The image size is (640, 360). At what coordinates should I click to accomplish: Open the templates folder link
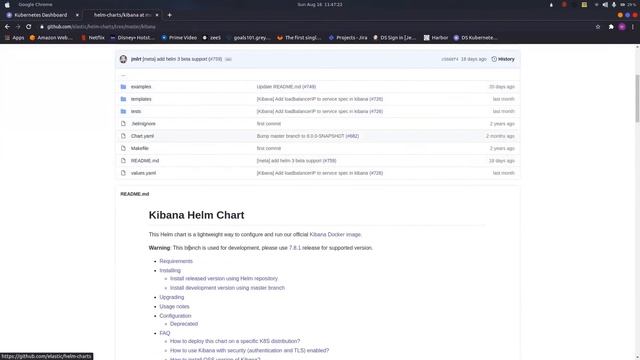pos(141,99)
